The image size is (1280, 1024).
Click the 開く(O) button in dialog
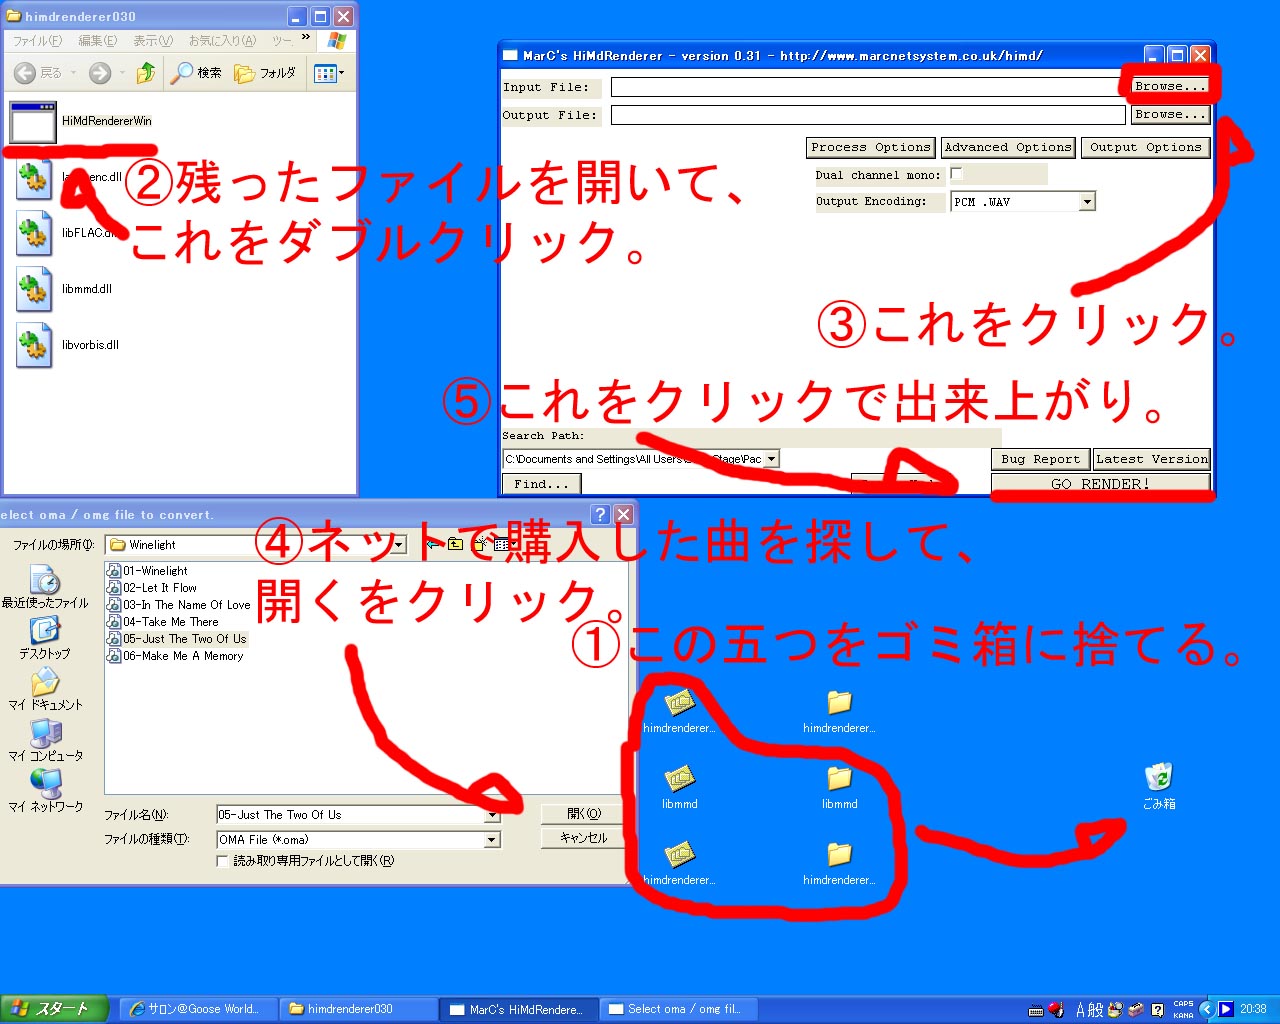[584, 814]
